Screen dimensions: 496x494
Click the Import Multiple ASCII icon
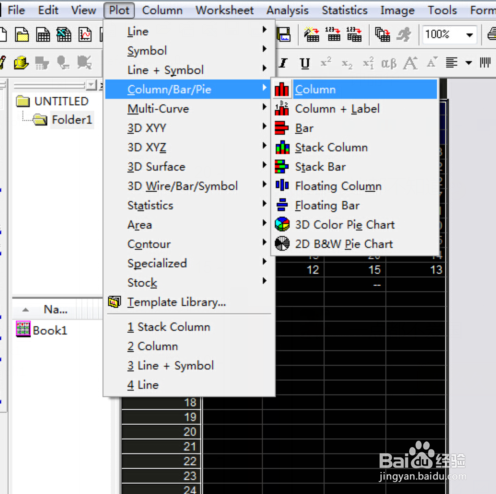[x=354, y=35]
